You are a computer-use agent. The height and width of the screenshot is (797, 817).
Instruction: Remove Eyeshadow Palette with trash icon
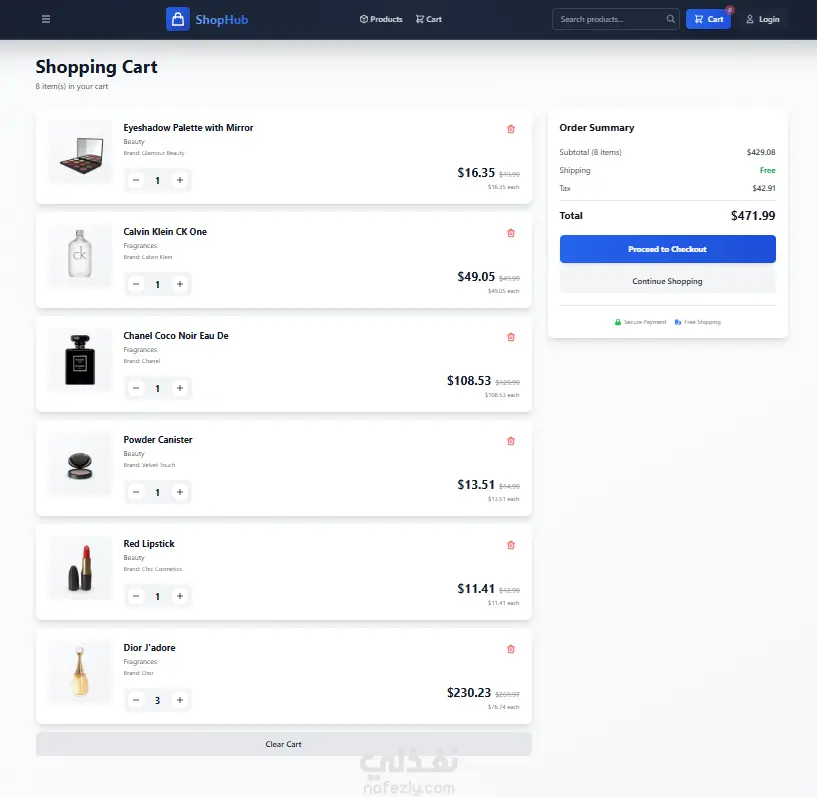pyautogui.click(x=511, y=129)
